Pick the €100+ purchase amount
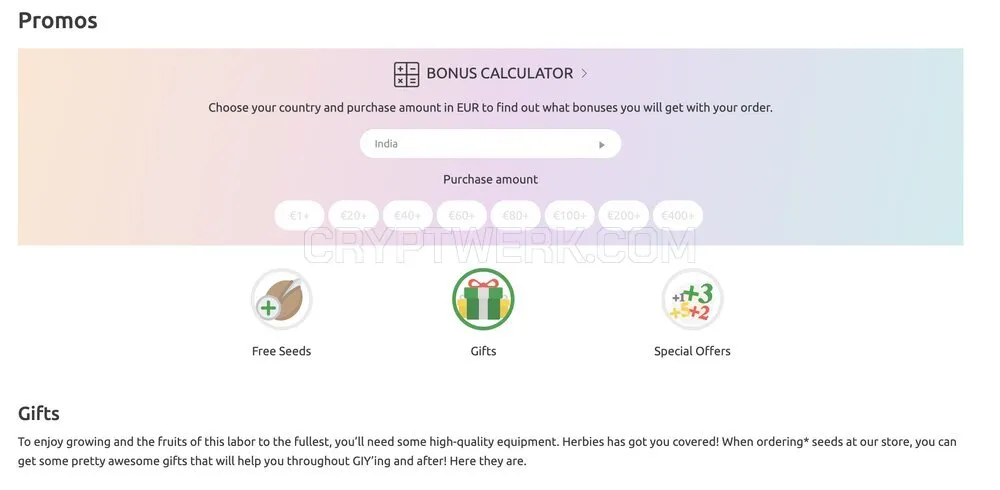1000x490 pixels. coord(570,216)
